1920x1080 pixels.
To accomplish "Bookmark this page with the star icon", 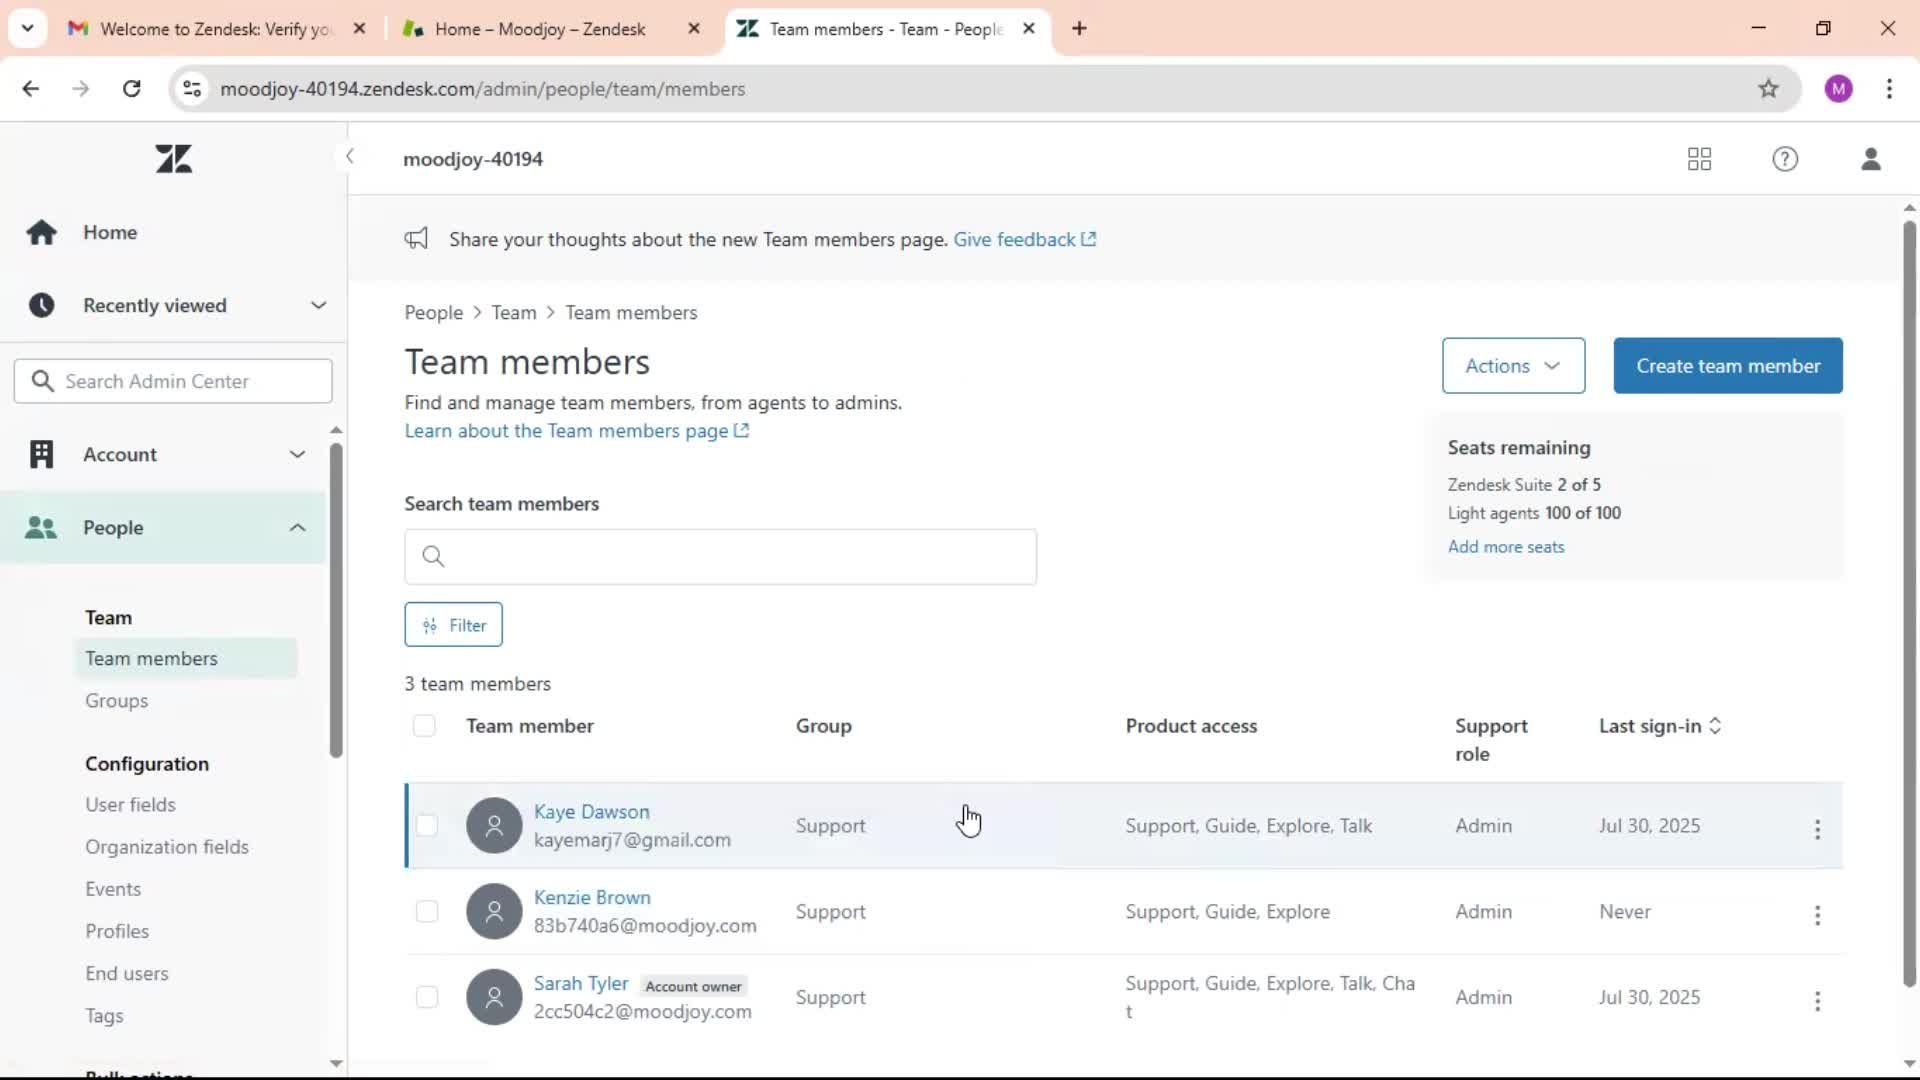I will (1768, 88).
